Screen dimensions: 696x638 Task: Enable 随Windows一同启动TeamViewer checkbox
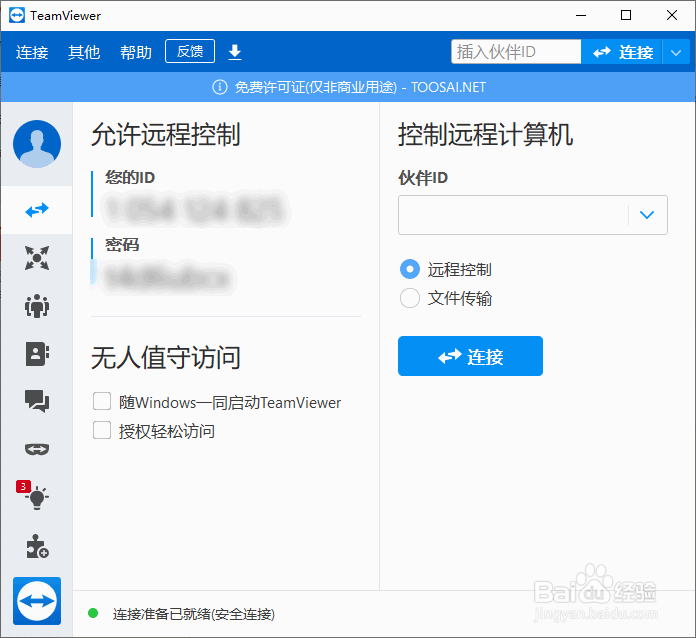(102, 401)
